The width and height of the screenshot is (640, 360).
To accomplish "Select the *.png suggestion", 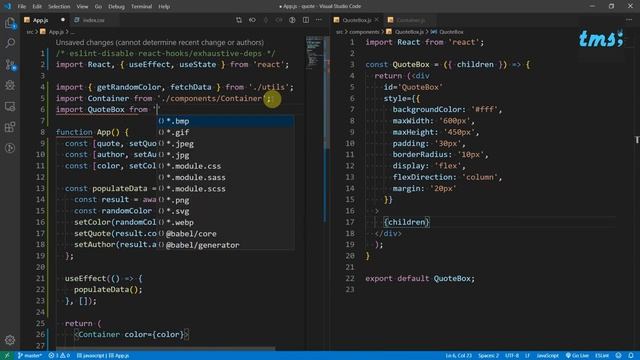I will pos(226,200).
